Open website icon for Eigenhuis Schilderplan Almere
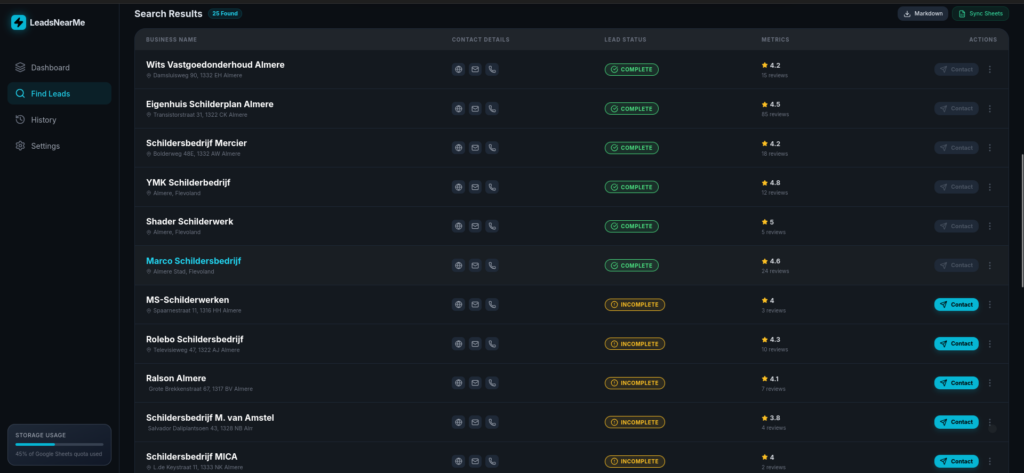This screenshot has height=473, width=1024. coord(458,108)
